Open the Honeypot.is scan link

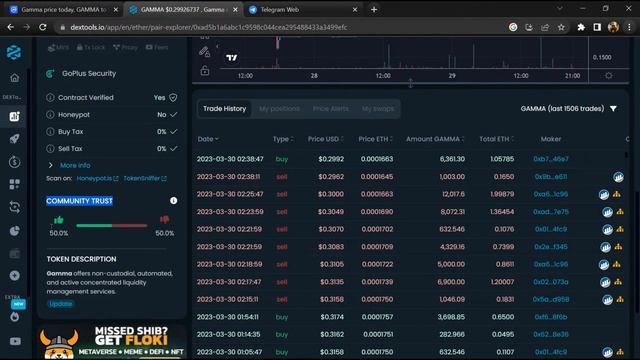tap(97, 178)
